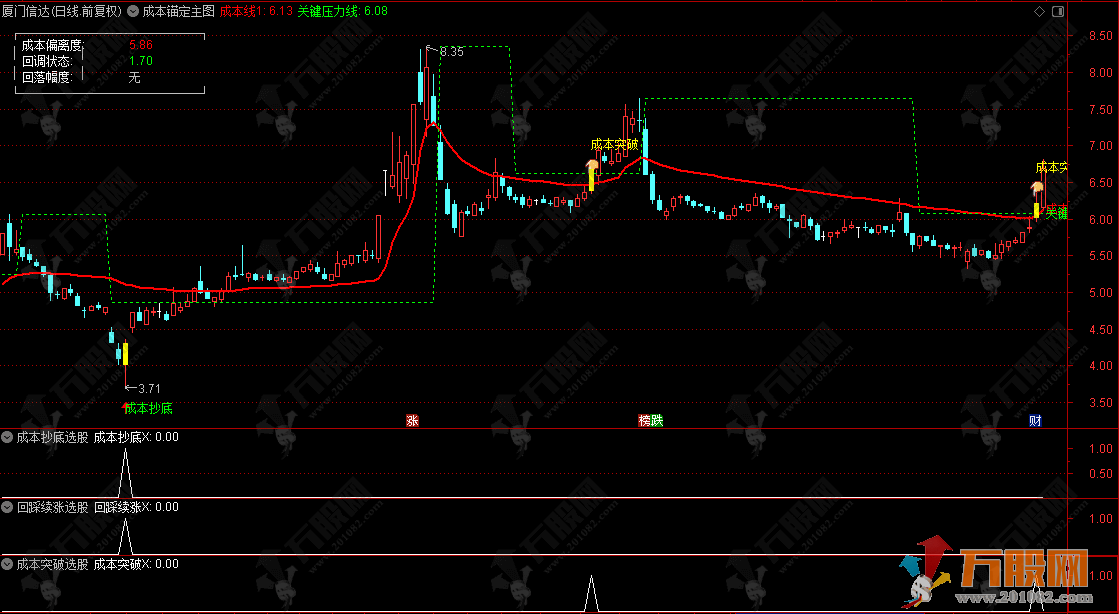
Task: Click the 回落幅度 value 无
Action: (134, 77)
